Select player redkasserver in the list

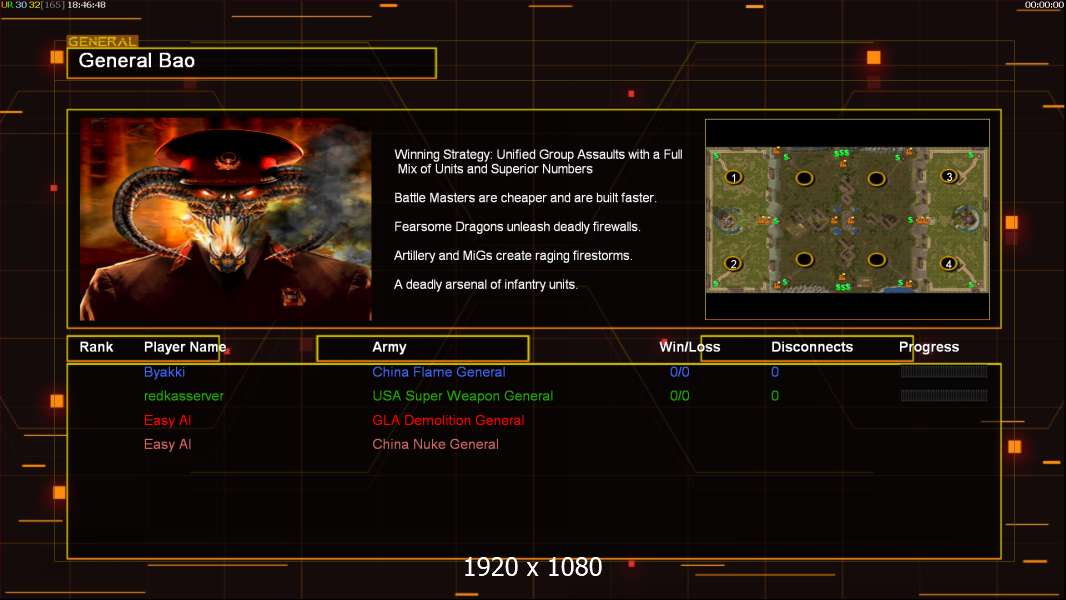coord(184,395)
